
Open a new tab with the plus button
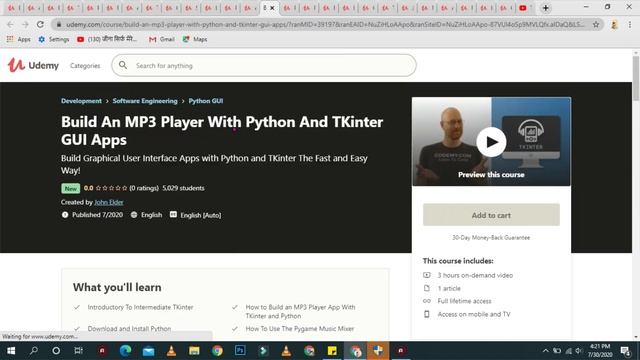click(x=545, y=8)
